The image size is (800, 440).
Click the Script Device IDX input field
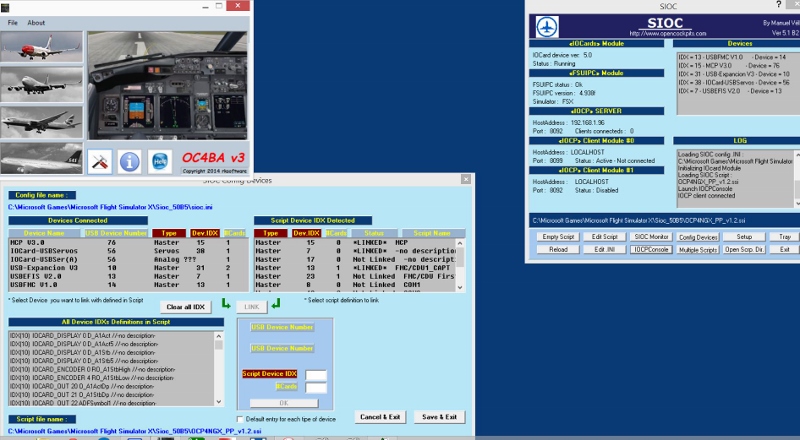316,375
